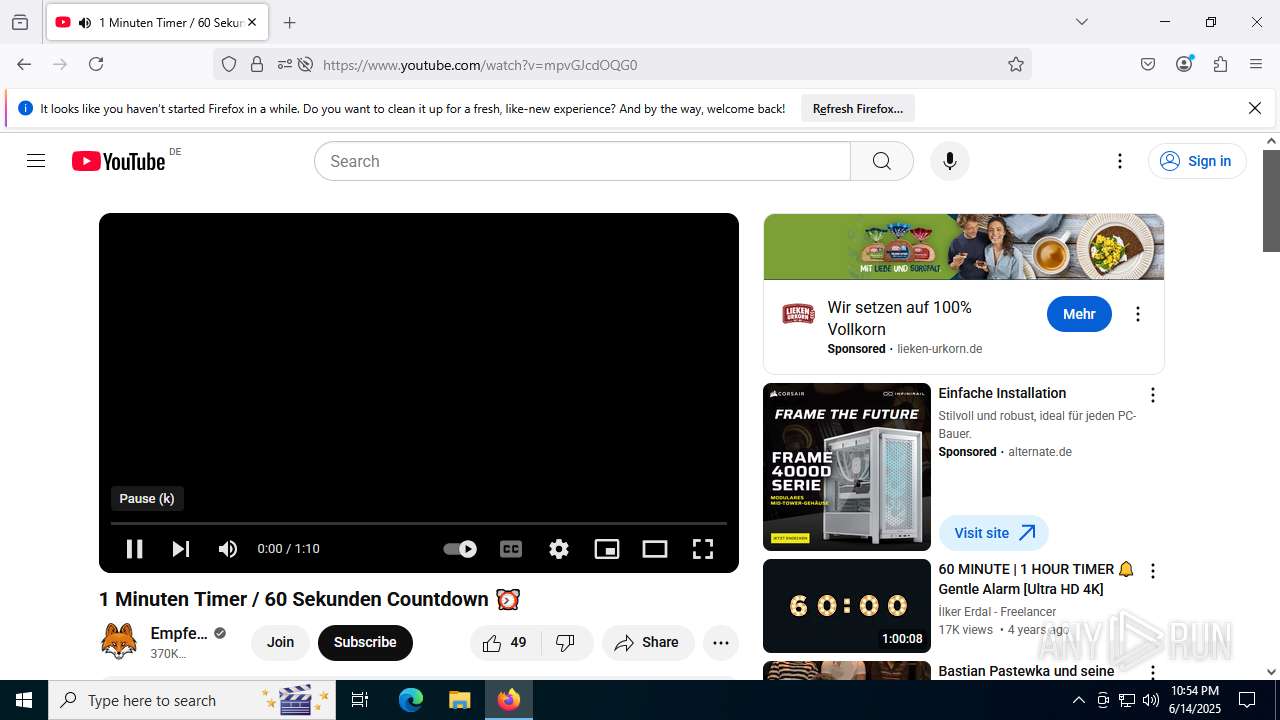Click the YouTube search field
The image size is (1280, 720).
point(582,161)
